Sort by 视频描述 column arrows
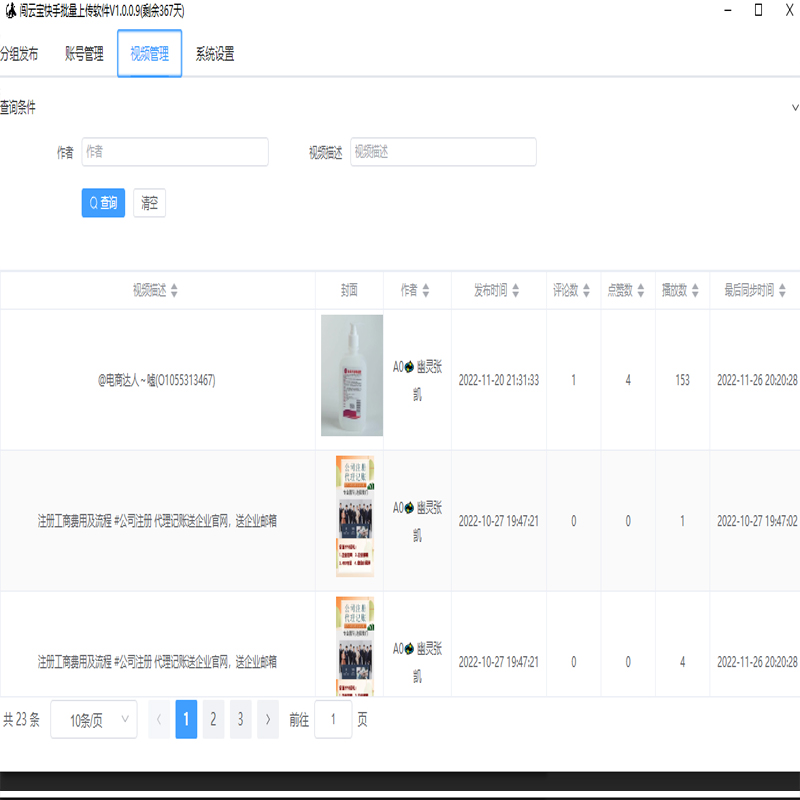This screenshot has height=800, width=800. click(174, 290)
